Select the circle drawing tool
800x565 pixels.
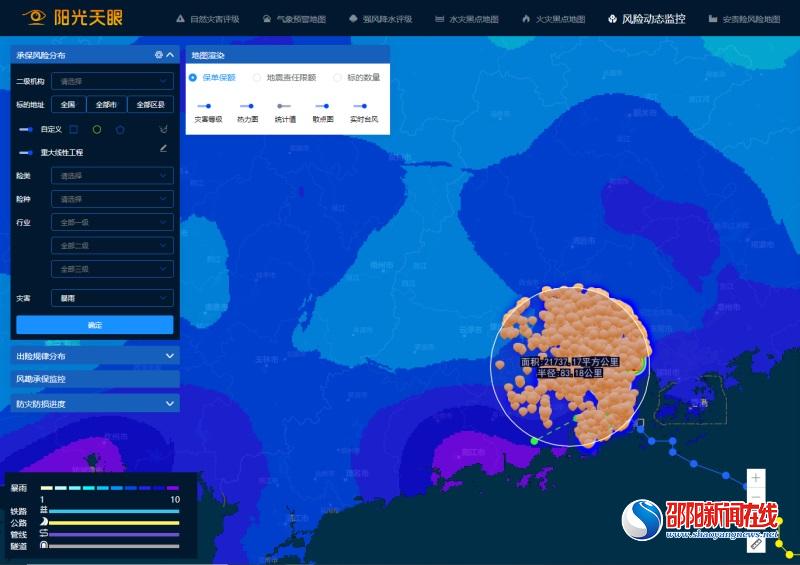pos(97,130)
